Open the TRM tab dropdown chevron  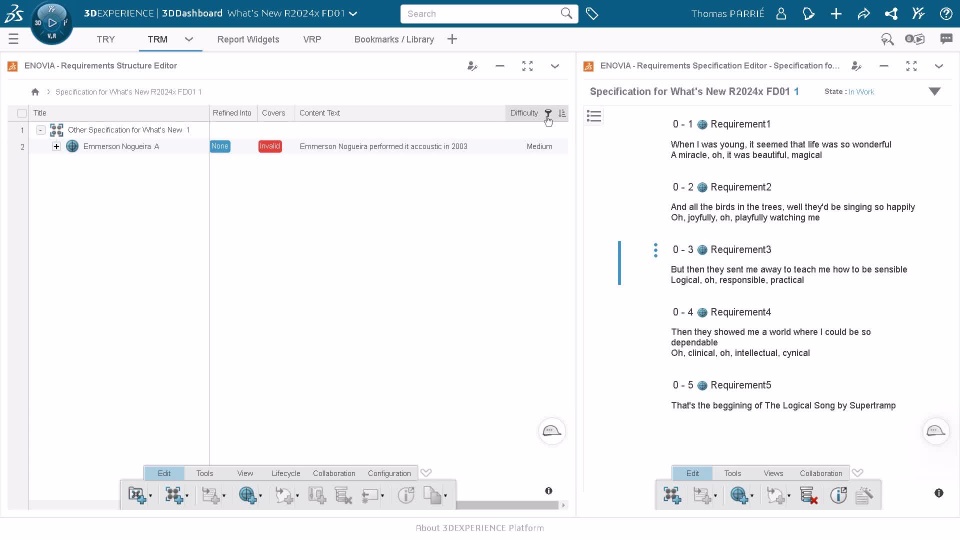[x=189, y=39]
